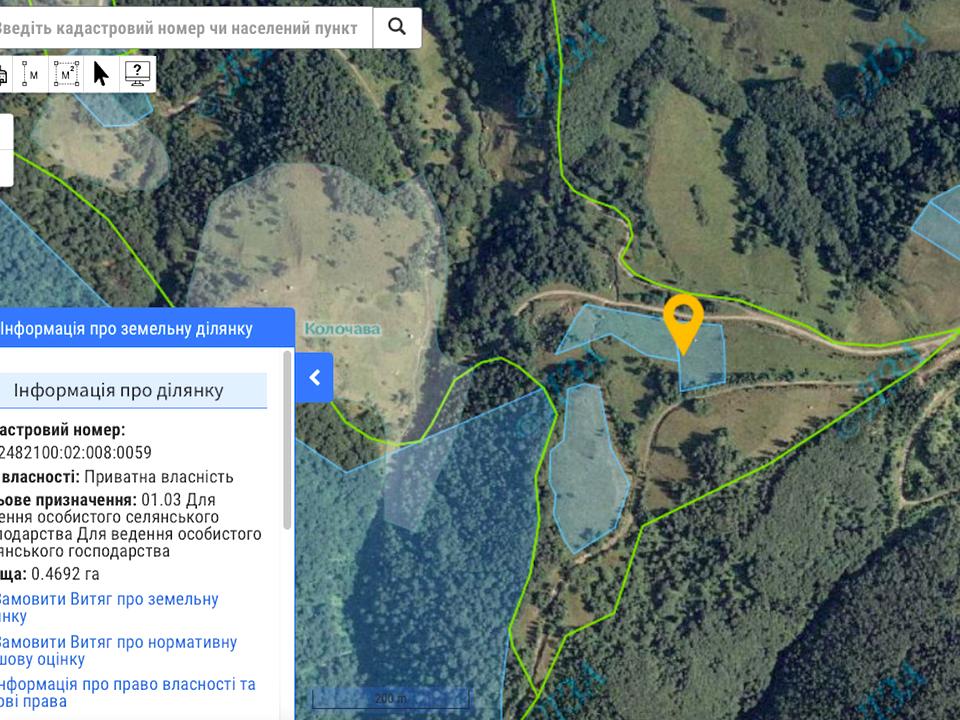Click the info panel vertical scrollbar
This screenshot has height=720, width=960.
pyautogui.click(x=288, y=440)
